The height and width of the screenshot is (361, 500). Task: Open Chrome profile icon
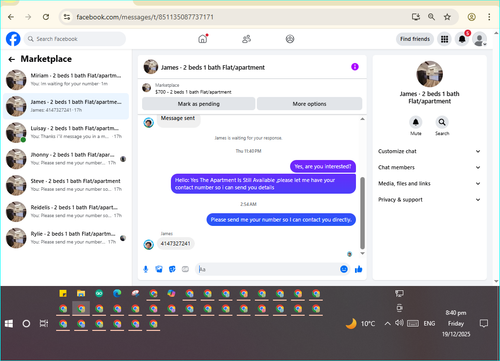coord(471,17)
